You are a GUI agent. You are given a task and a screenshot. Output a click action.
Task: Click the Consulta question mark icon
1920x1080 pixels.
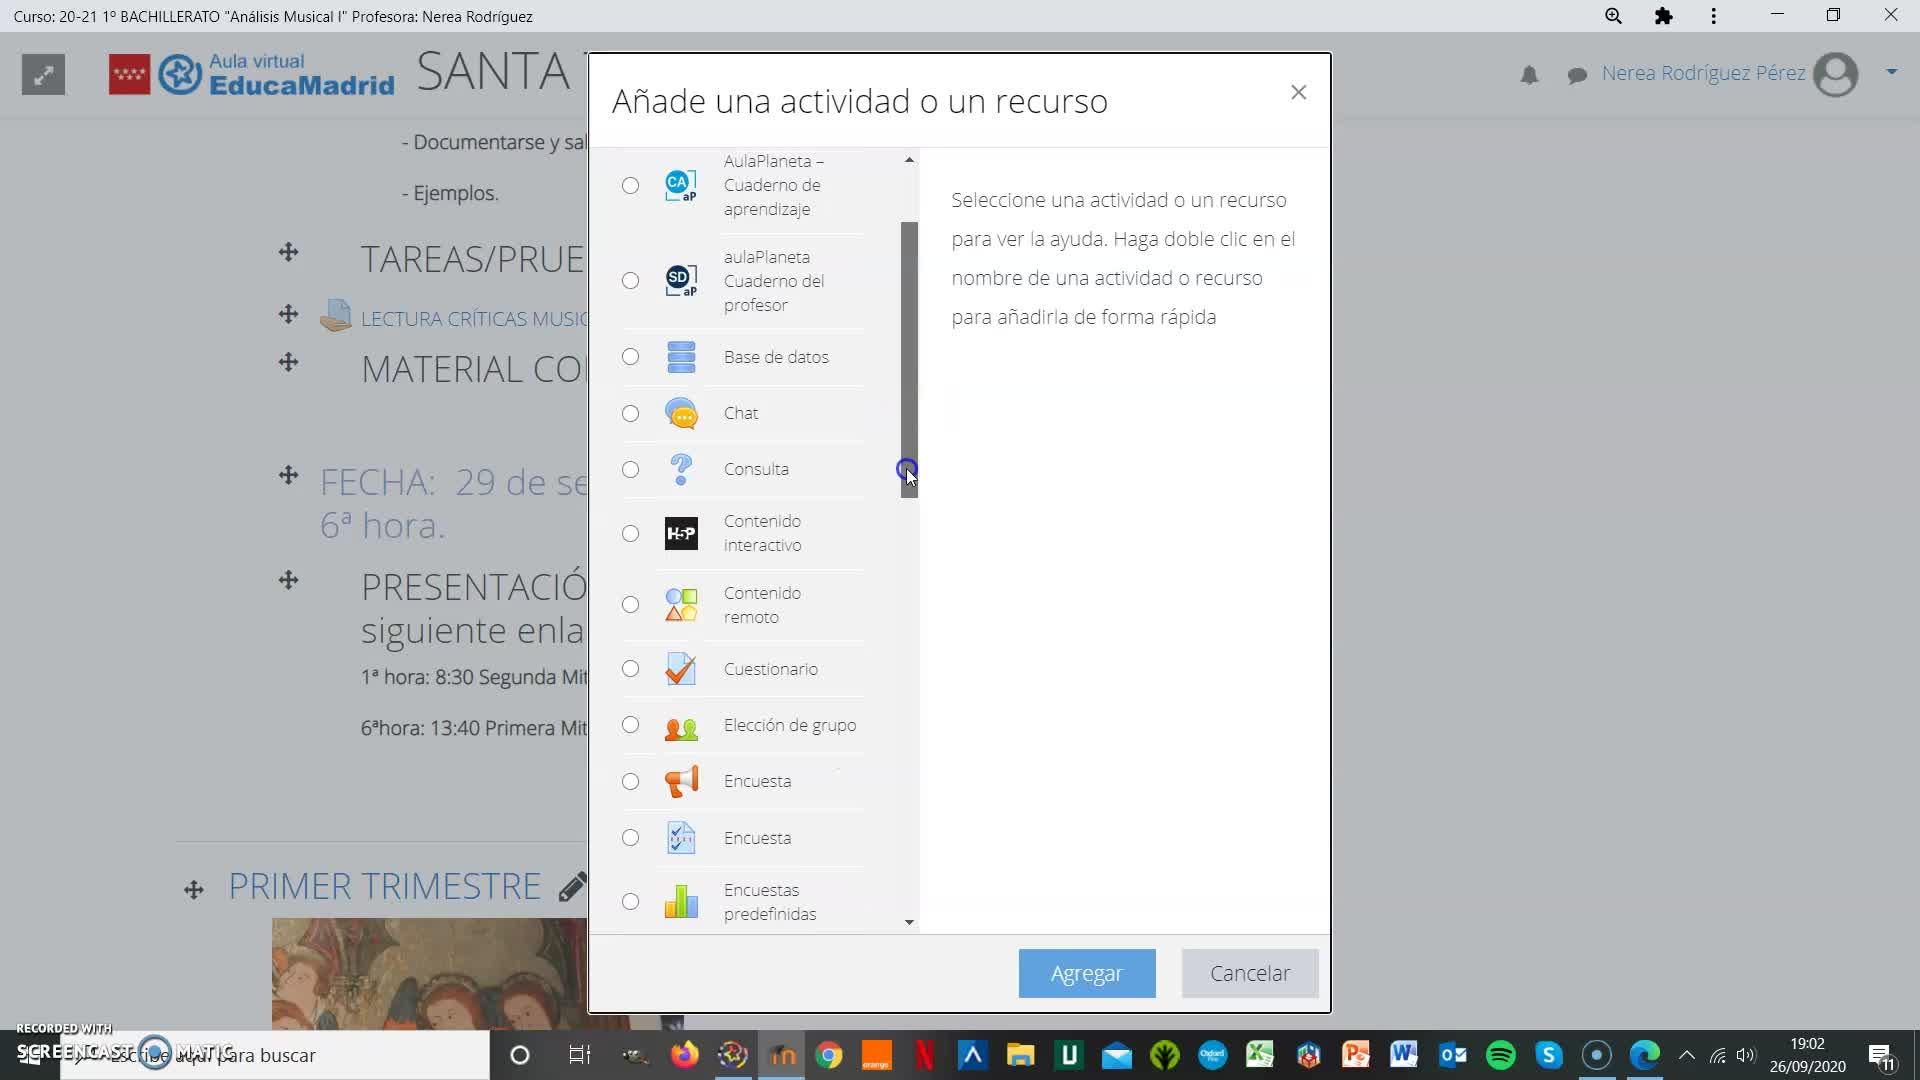pyautogui.click(x=681, y=469)
